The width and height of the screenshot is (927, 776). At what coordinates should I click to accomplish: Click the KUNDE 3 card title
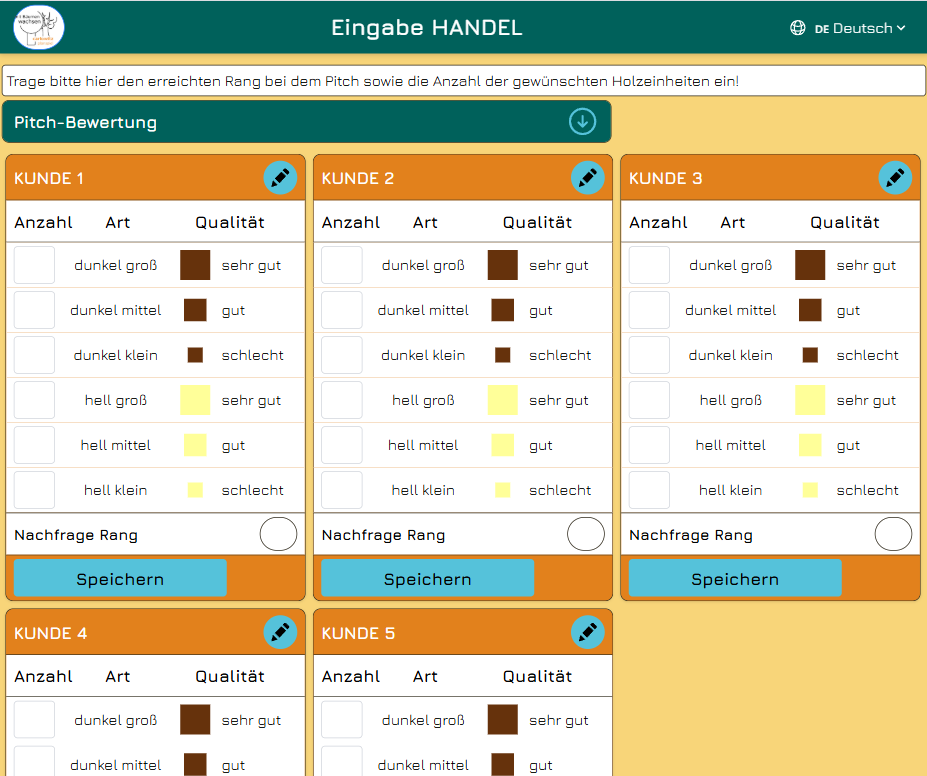point(666,178)
